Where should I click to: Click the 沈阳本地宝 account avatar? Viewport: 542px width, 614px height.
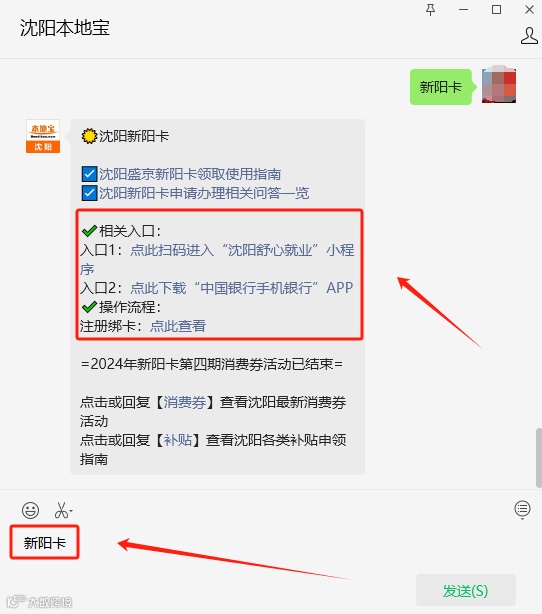[43, 136]
